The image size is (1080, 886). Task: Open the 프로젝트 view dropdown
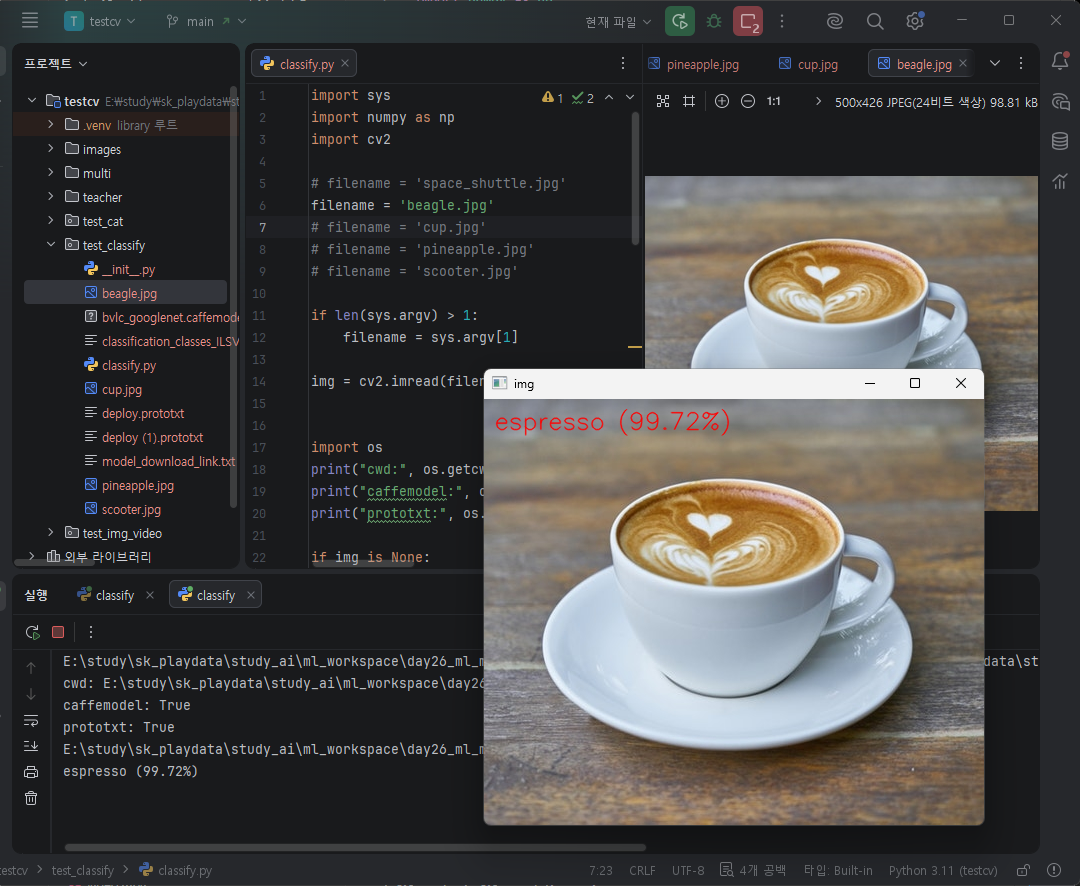point(56,63)
